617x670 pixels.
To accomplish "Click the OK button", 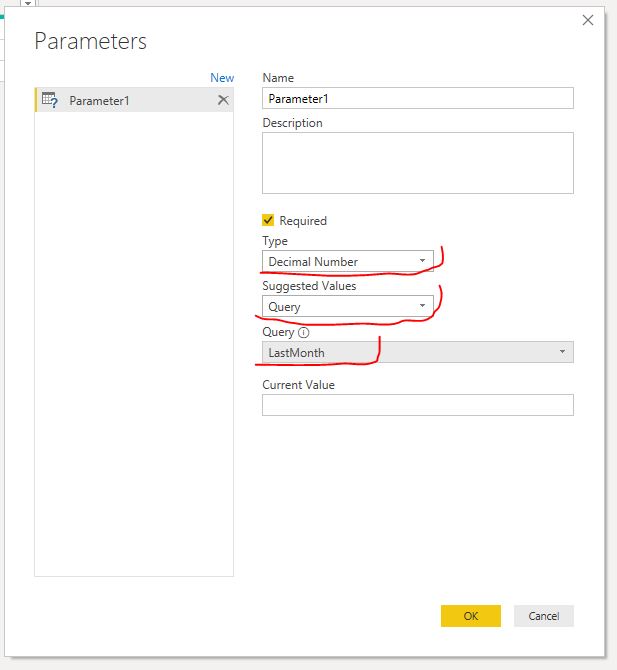I will [x=470, y=616].
